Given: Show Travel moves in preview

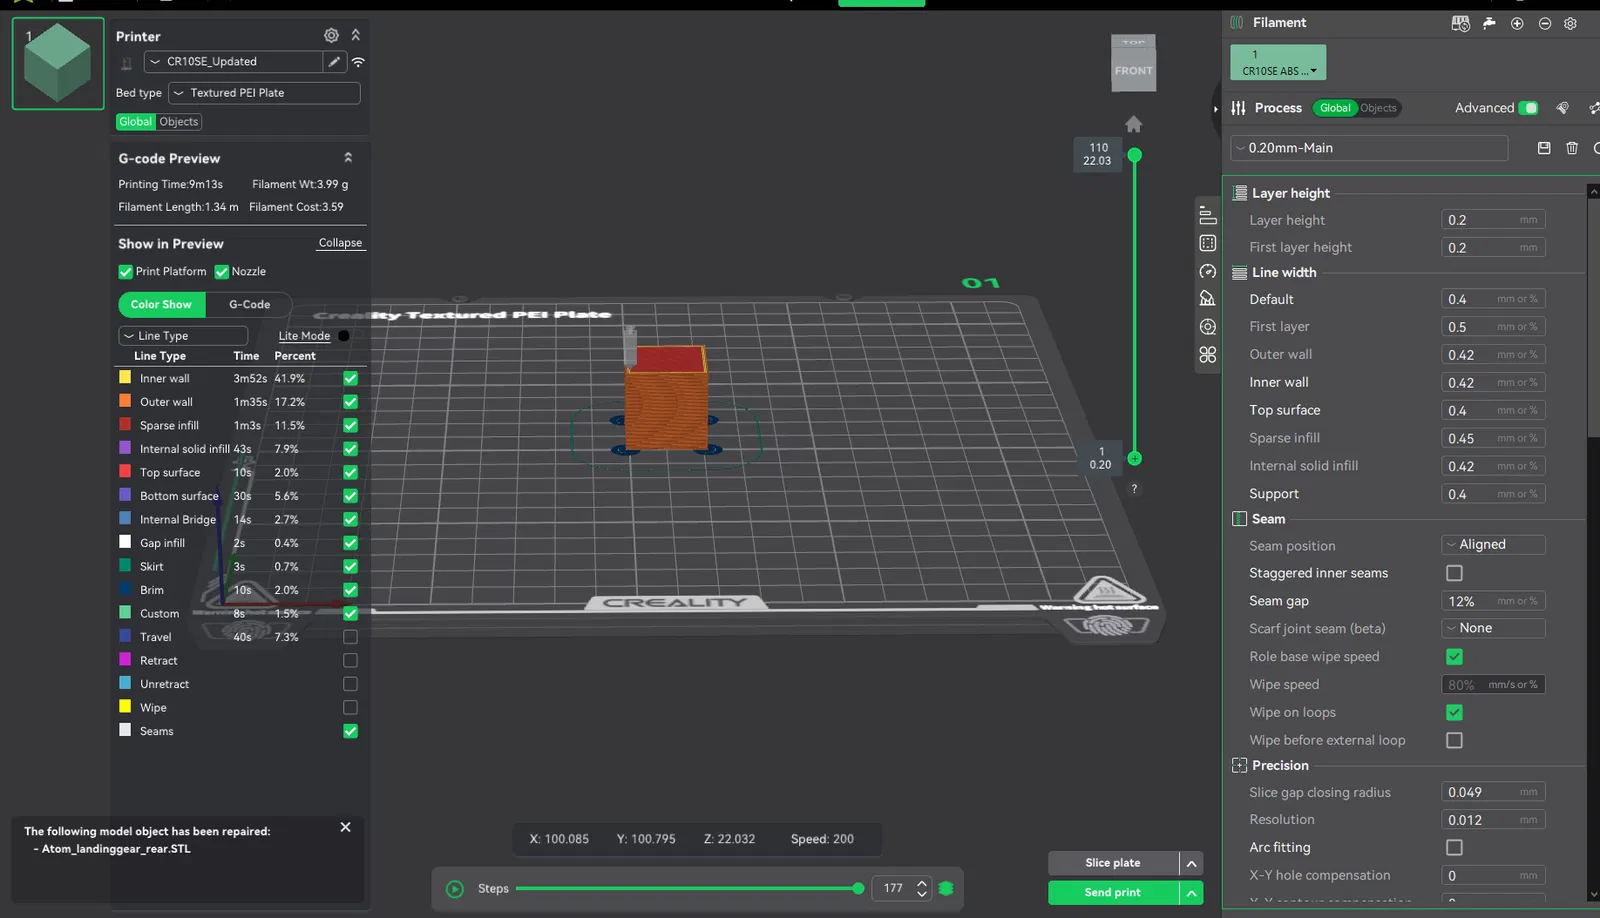Looking at the screenshot, I should coord(350,637).
